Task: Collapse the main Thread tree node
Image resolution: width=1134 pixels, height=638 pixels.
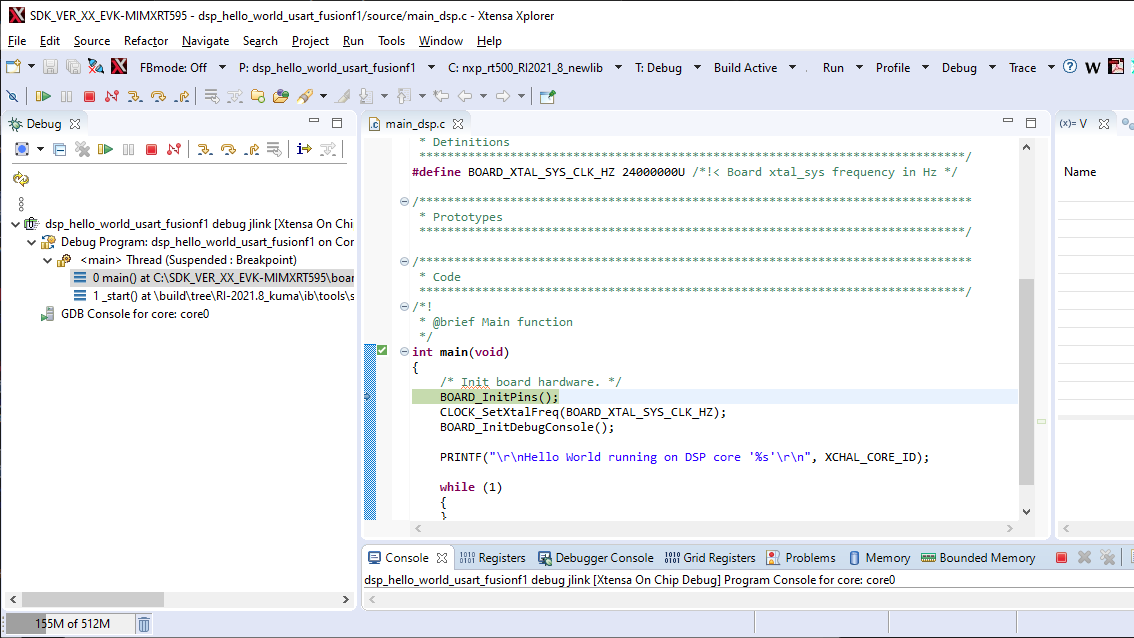Action: (x=47, y=260)
